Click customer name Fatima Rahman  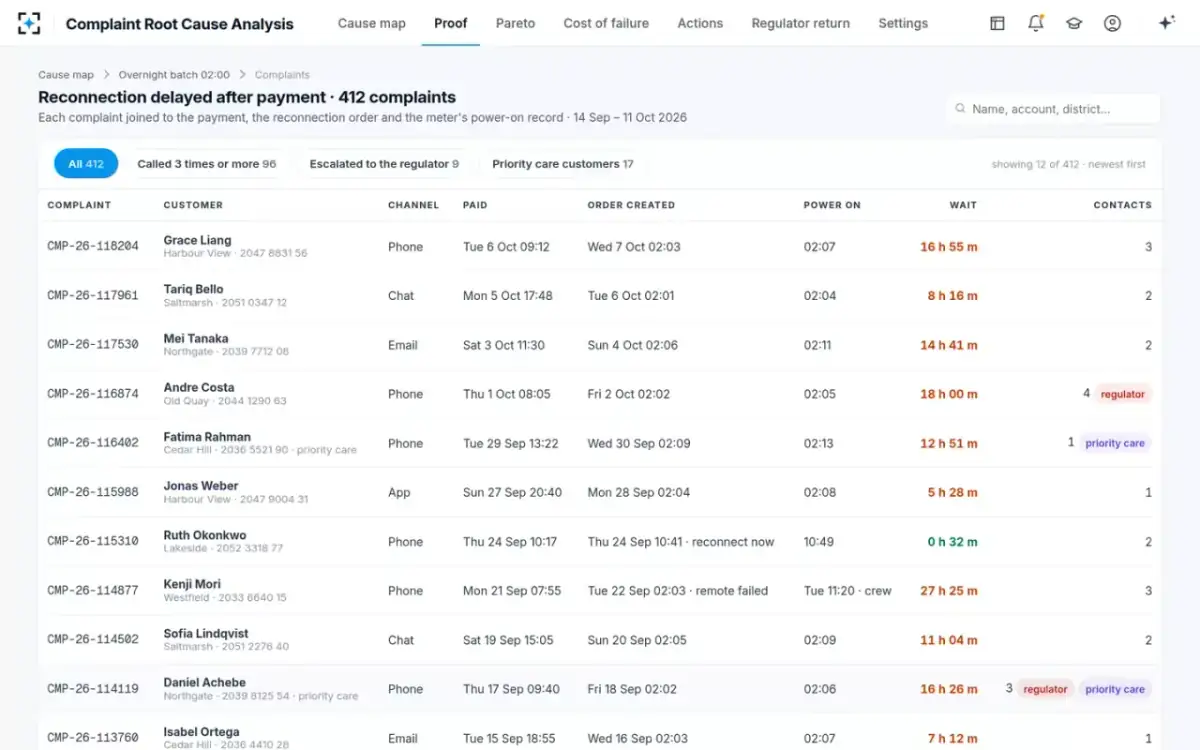(207, 437)
